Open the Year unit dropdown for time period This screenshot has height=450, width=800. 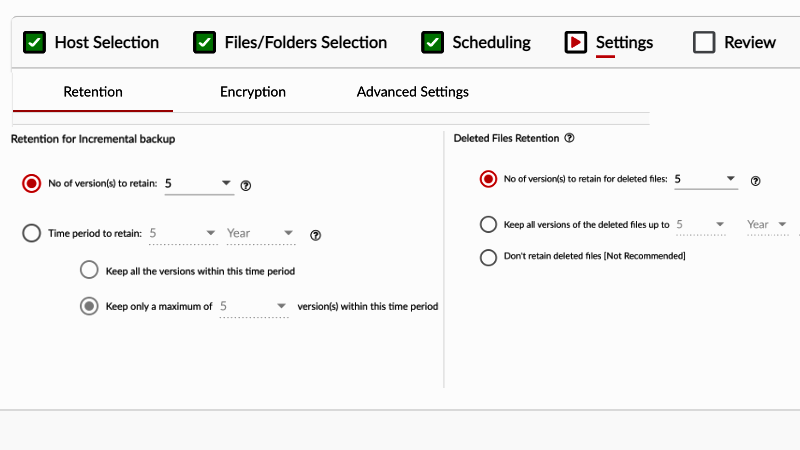pyautogui.click(x=261, y=234)
